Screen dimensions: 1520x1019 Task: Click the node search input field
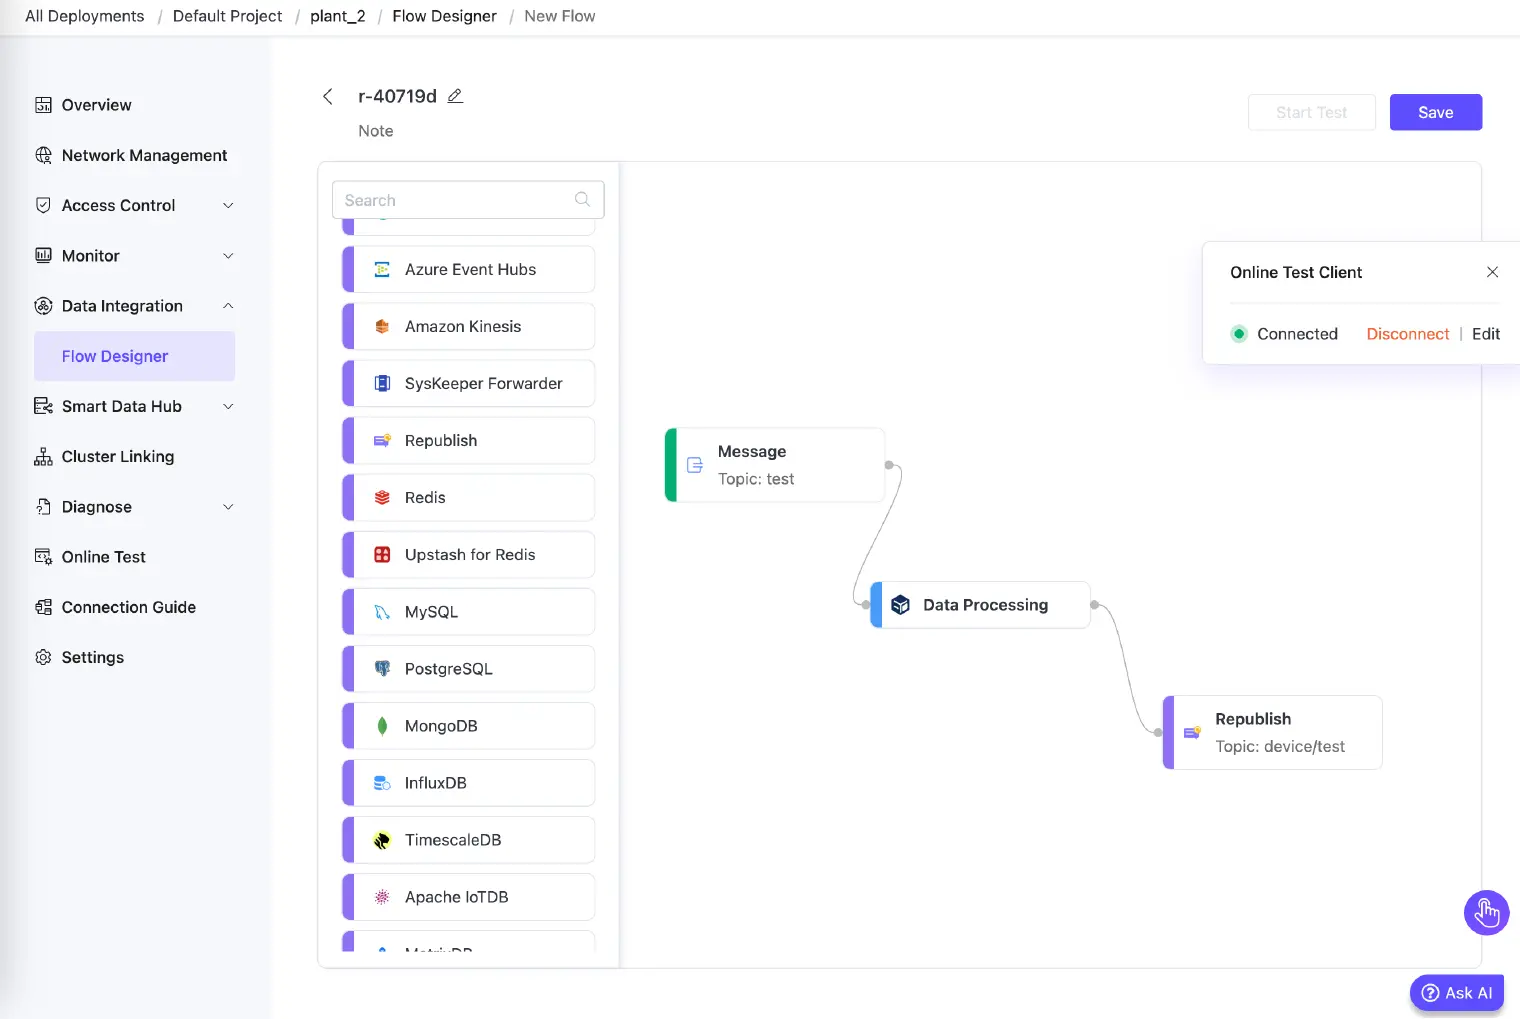(x=468, y=200)
